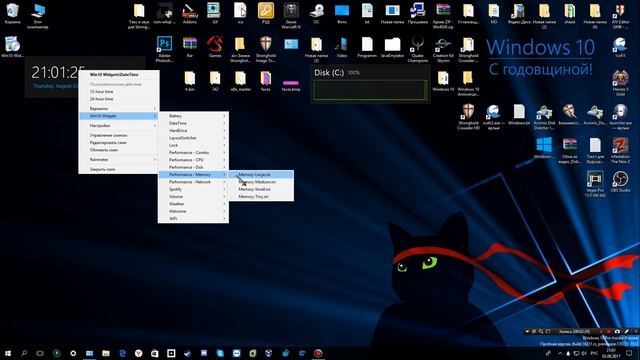Open the Stronghold Crusader HD shortcut
Screen dimensions: 640x360
coord(468,117)
